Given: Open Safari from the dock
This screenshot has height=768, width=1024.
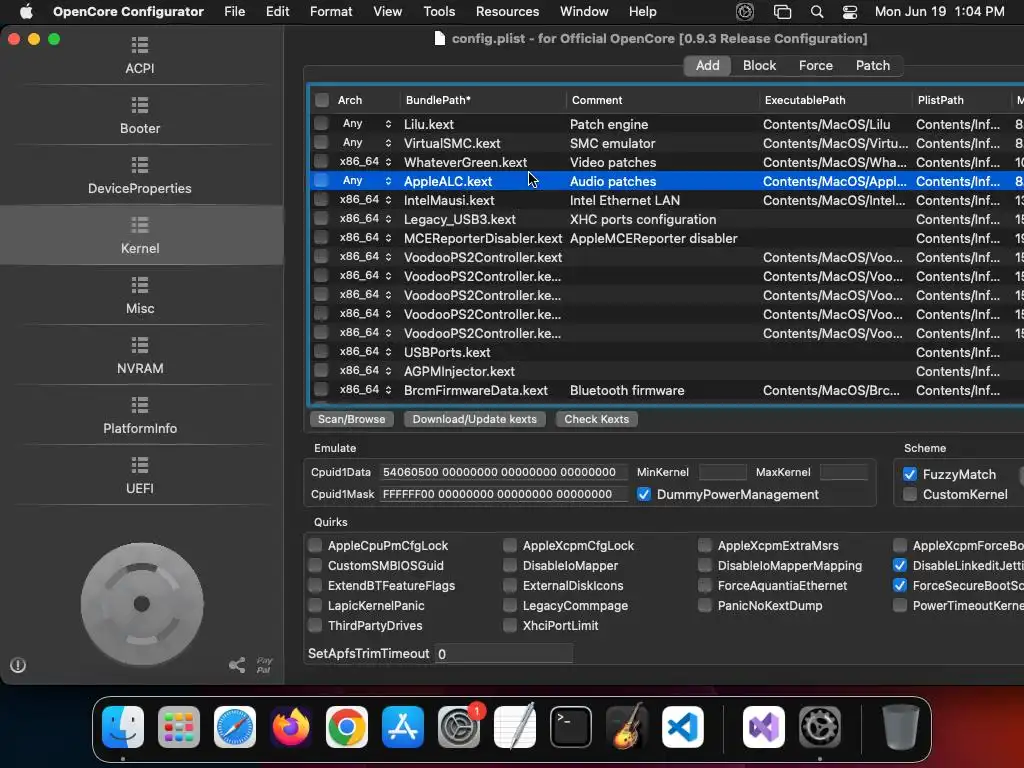Looking at the screenshot, I should pos(235,726).
